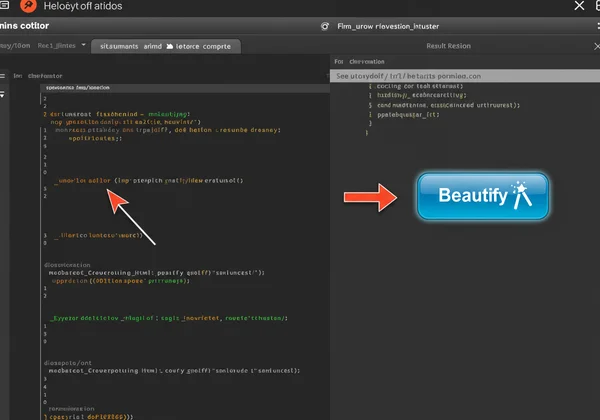600x420 pixels.
Task: Click the 'hızdtonȷȷ_ ecobnrcarcttivg;' line in result panel
Action: click(422, 95)
